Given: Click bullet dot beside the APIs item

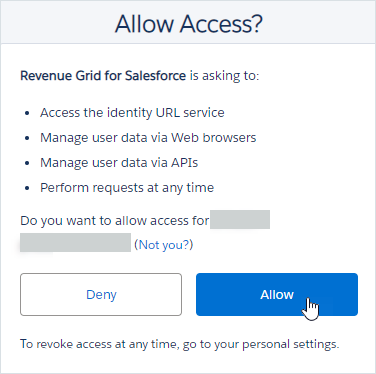Looking at the screenshot, I should pyautogui.click(x=27, y=163).
